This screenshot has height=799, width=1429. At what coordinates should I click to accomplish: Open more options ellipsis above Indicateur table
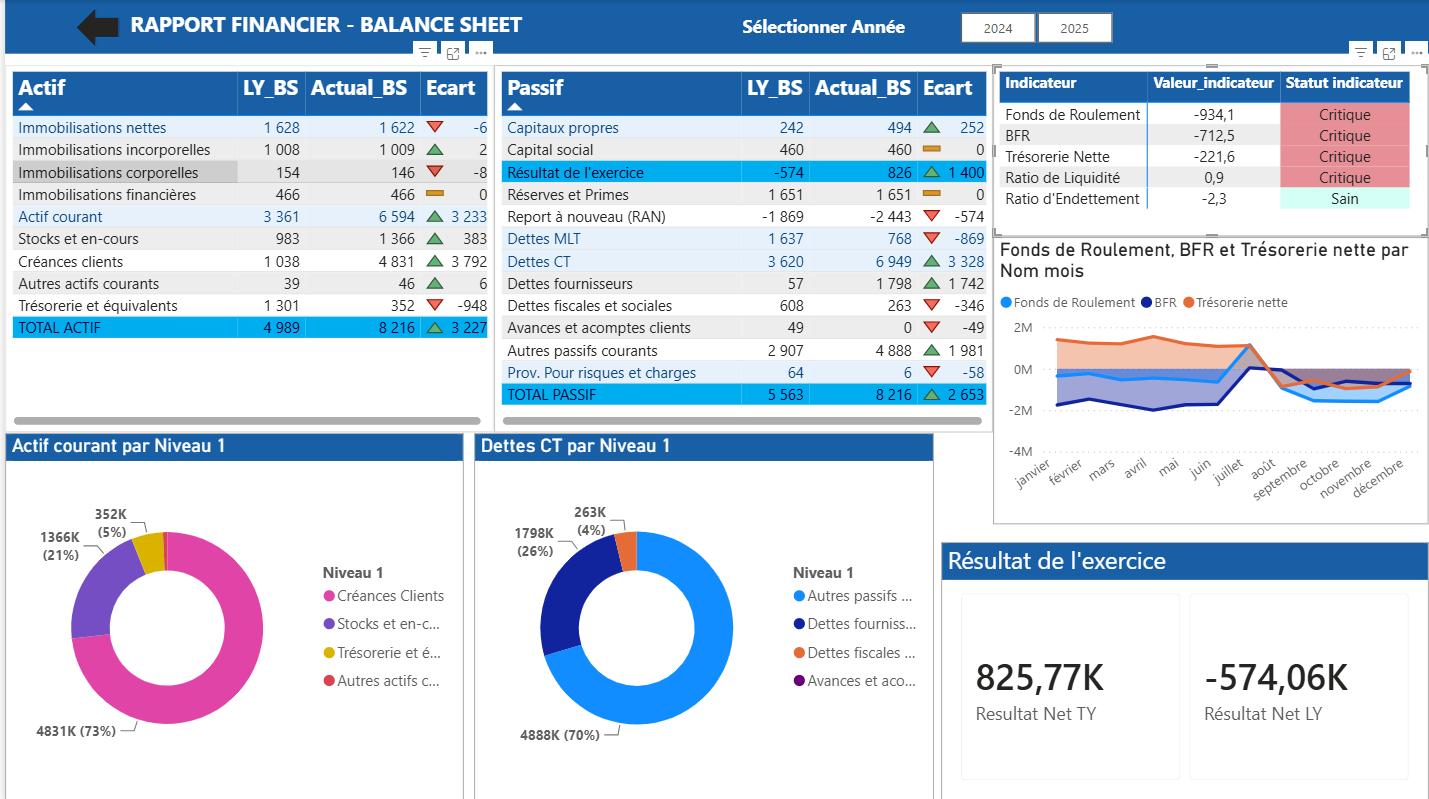point(1416,51)
